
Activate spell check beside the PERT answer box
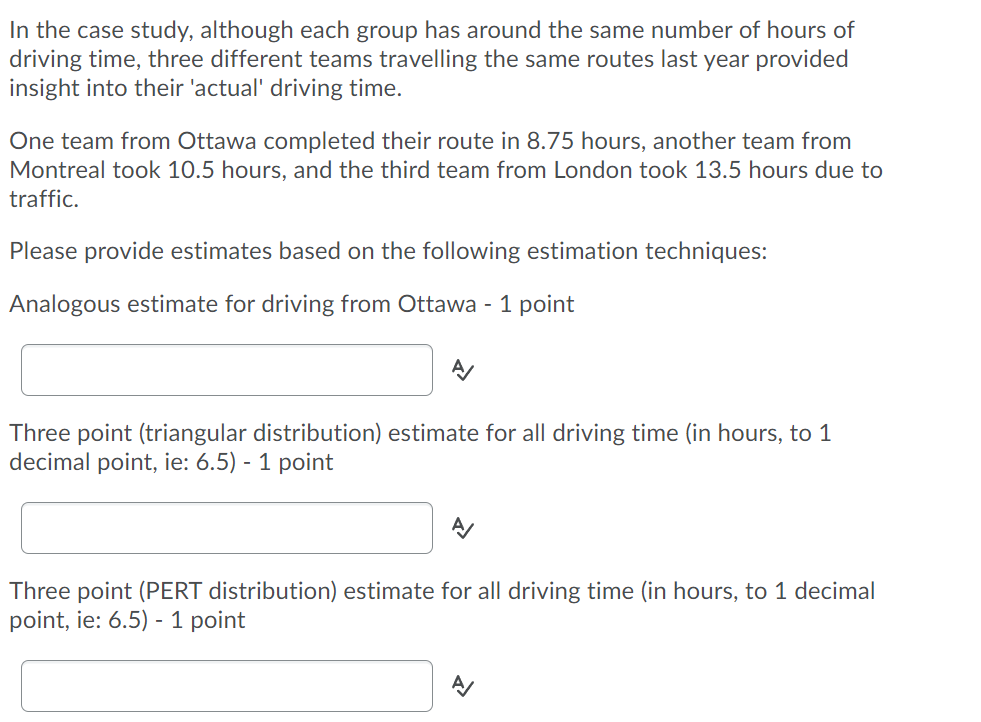[462, 686]
